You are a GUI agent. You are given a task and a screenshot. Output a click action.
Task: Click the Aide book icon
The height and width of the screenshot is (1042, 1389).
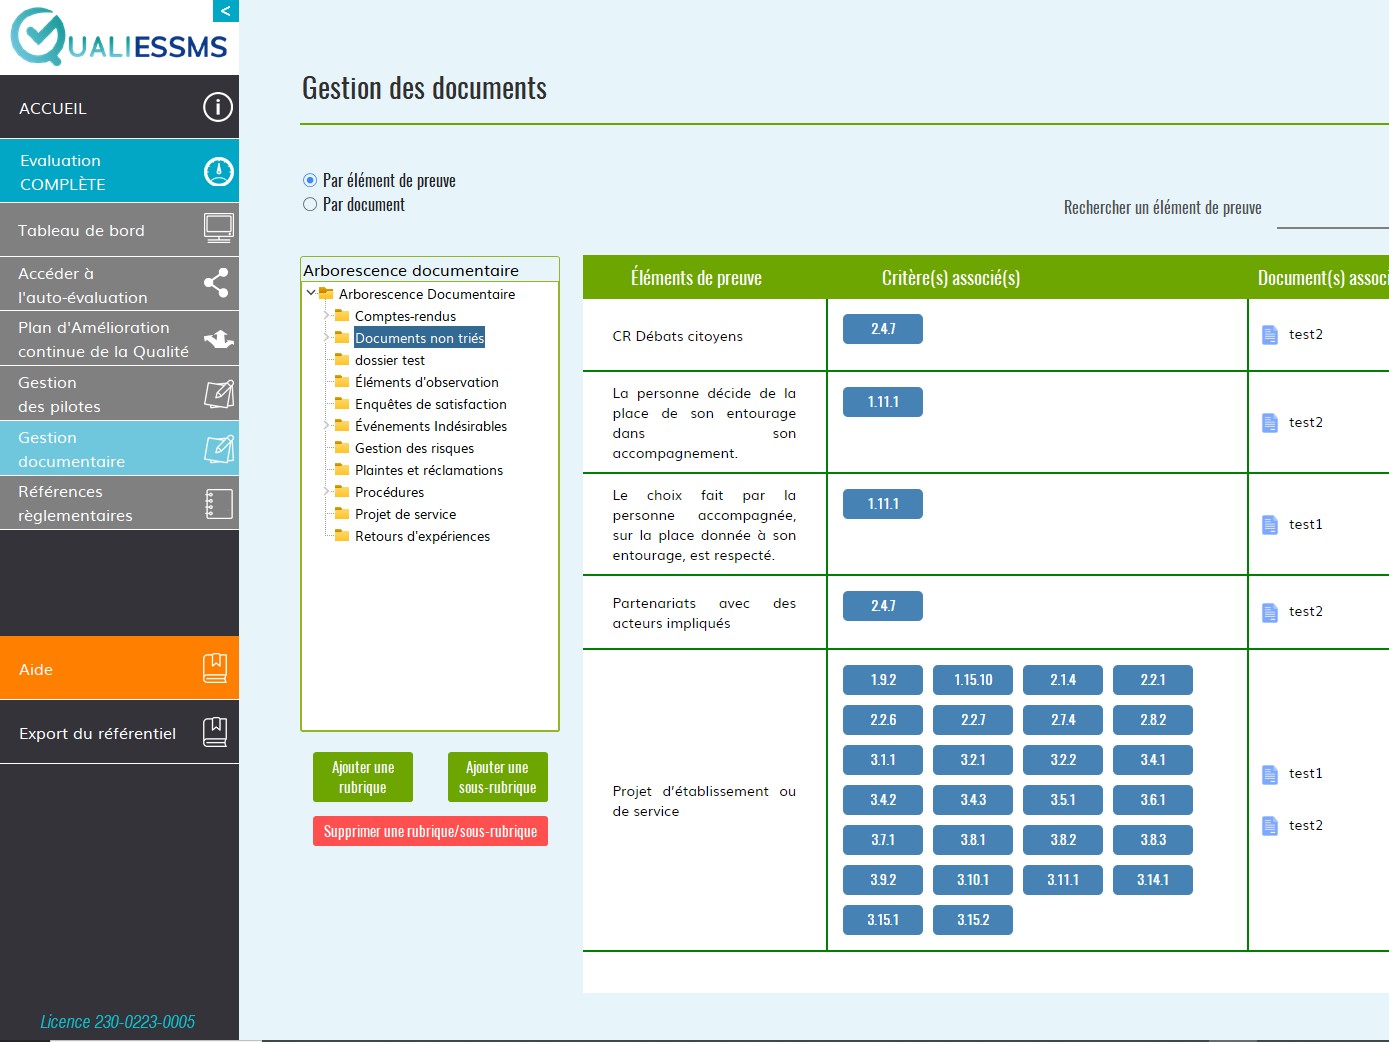215,668
